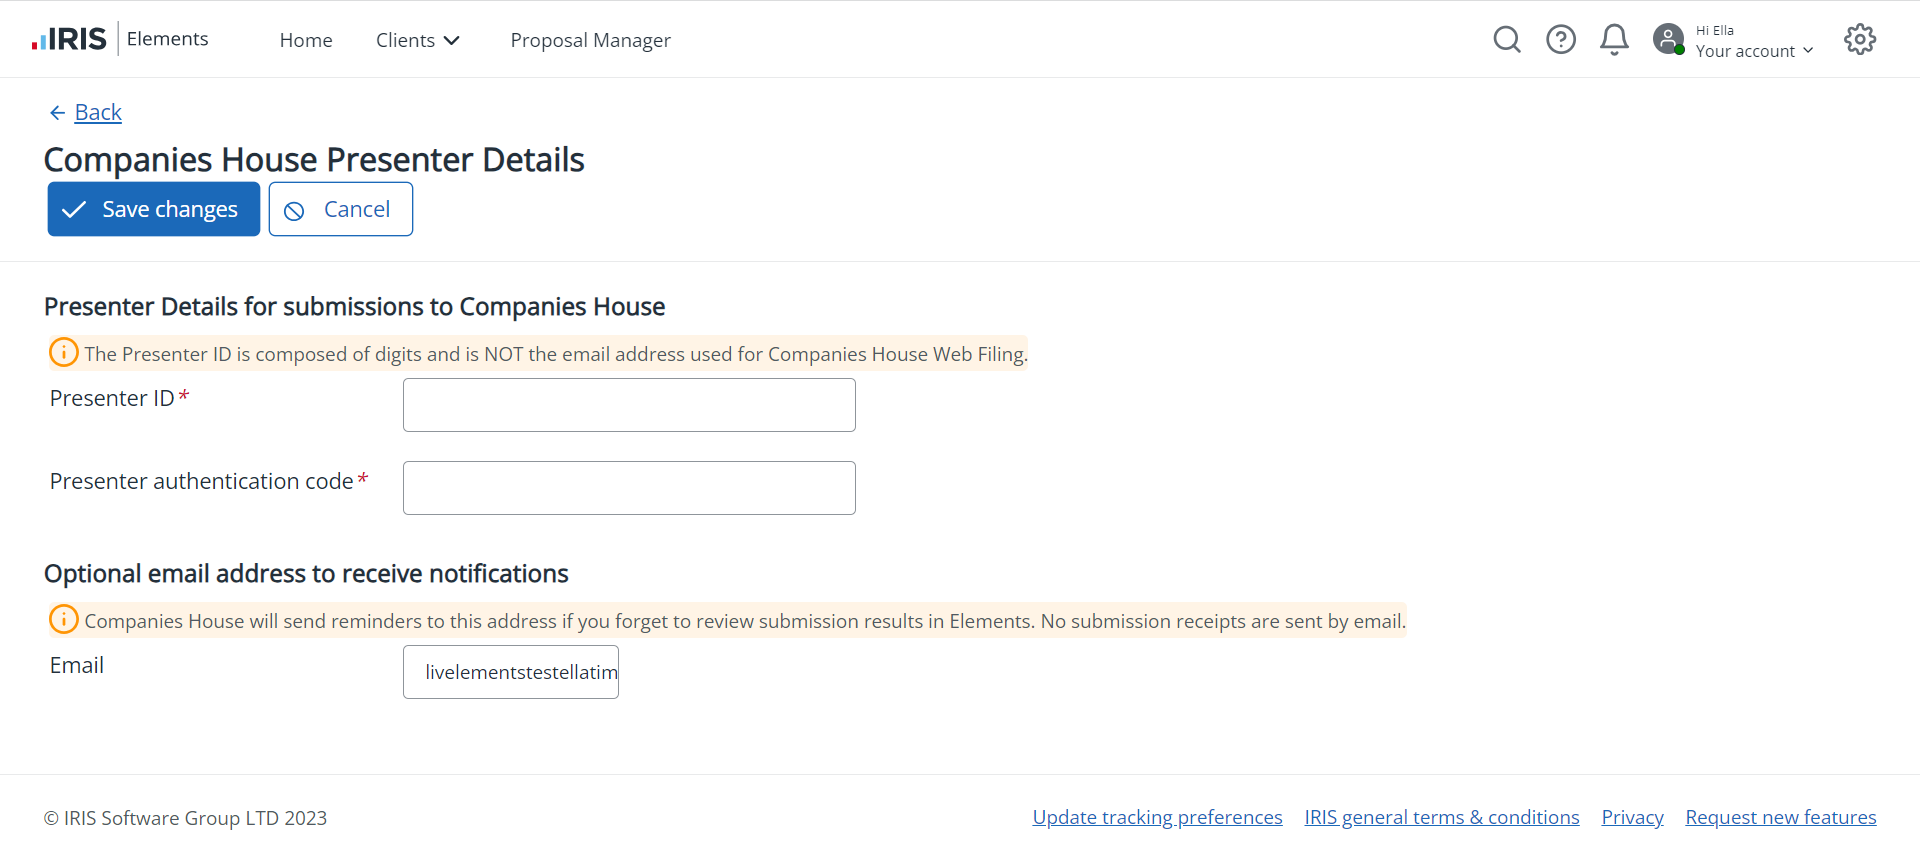Open the search magnifier icon
Image resolution: width=1920 pixels, height=857 pixels.
pyautogui.click(x=1506, y=39)
